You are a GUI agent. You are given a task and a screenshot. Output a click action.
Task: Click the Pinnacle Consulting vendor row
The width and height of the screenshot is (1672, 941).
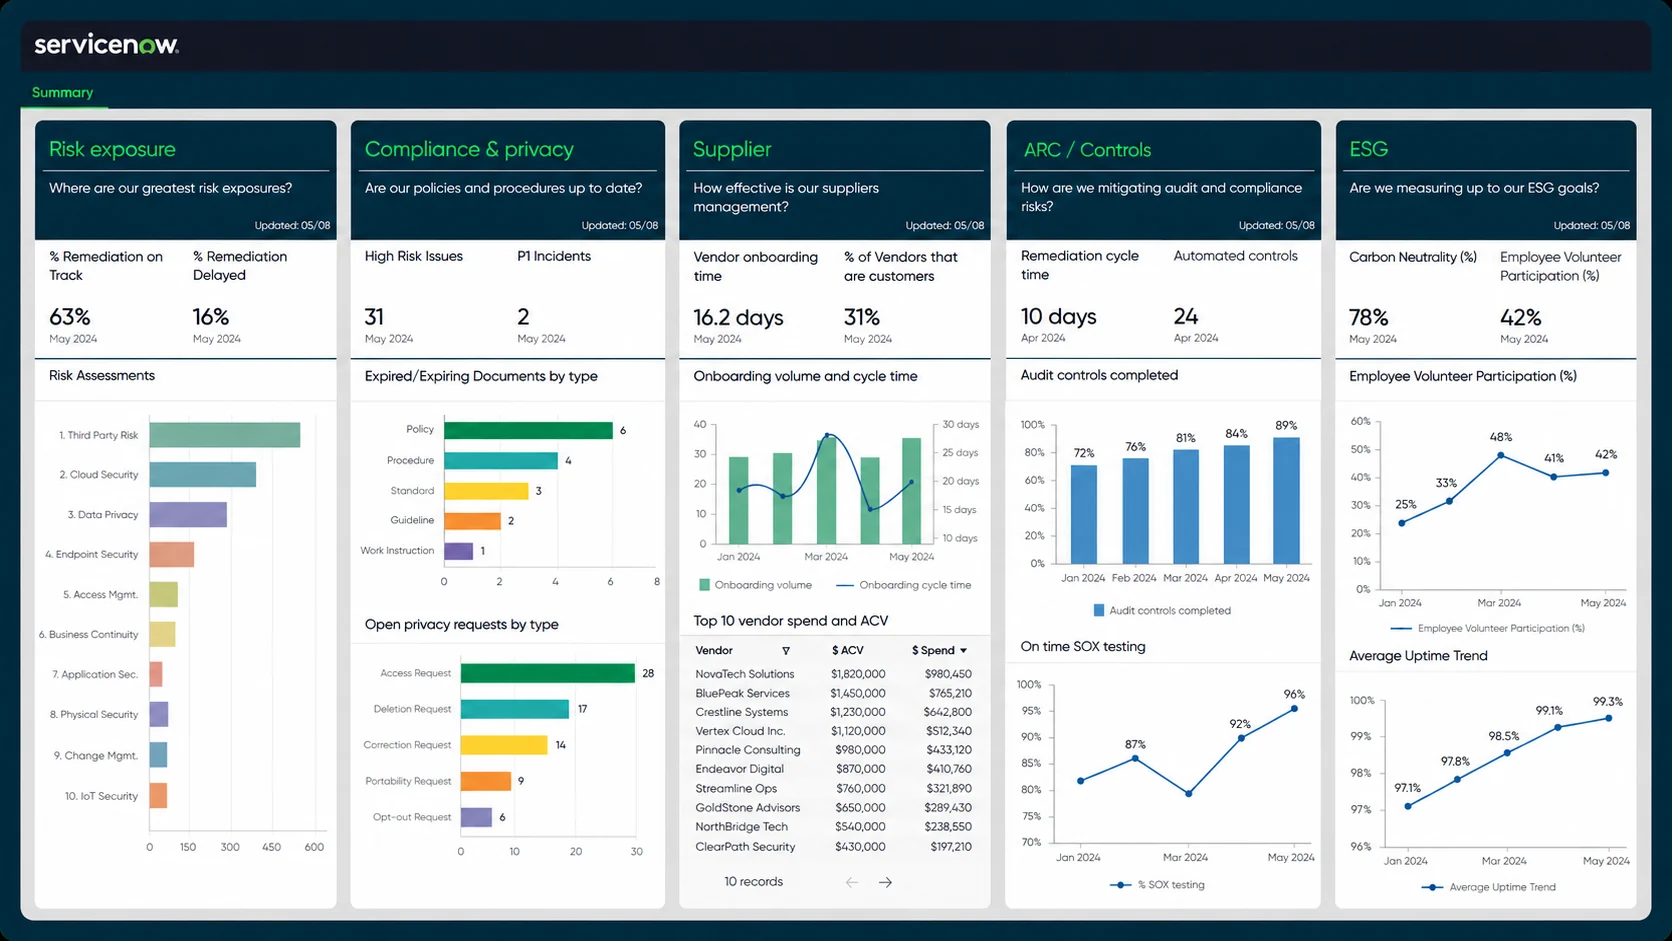[833, 750]
